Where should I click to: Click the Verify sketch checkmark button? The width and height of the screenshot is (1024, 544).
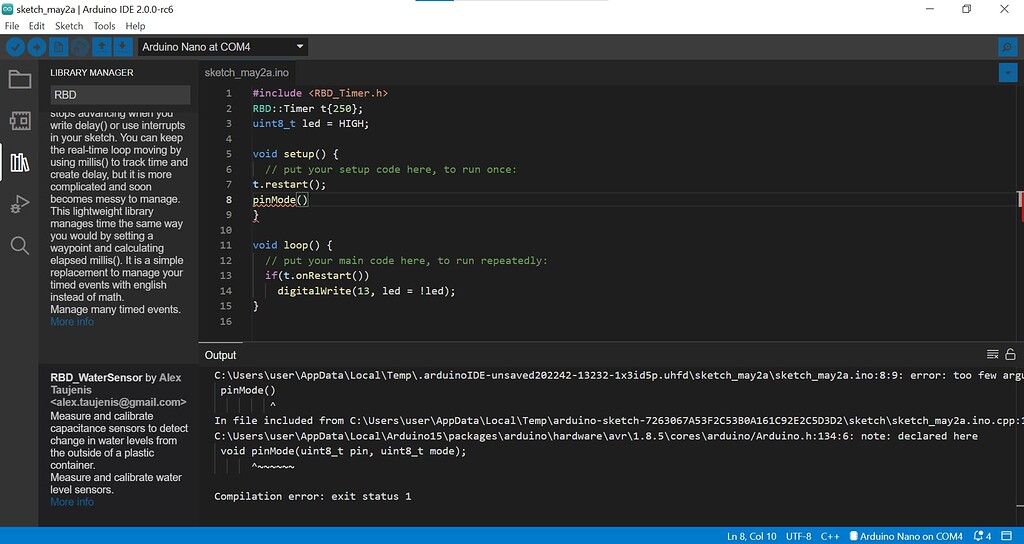[16, 47]
